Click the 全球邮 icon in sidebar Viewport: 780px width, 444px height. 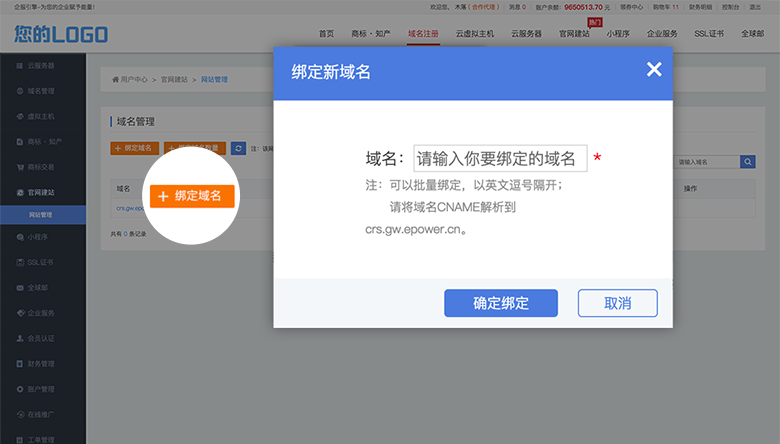click(x=20, y=288)
